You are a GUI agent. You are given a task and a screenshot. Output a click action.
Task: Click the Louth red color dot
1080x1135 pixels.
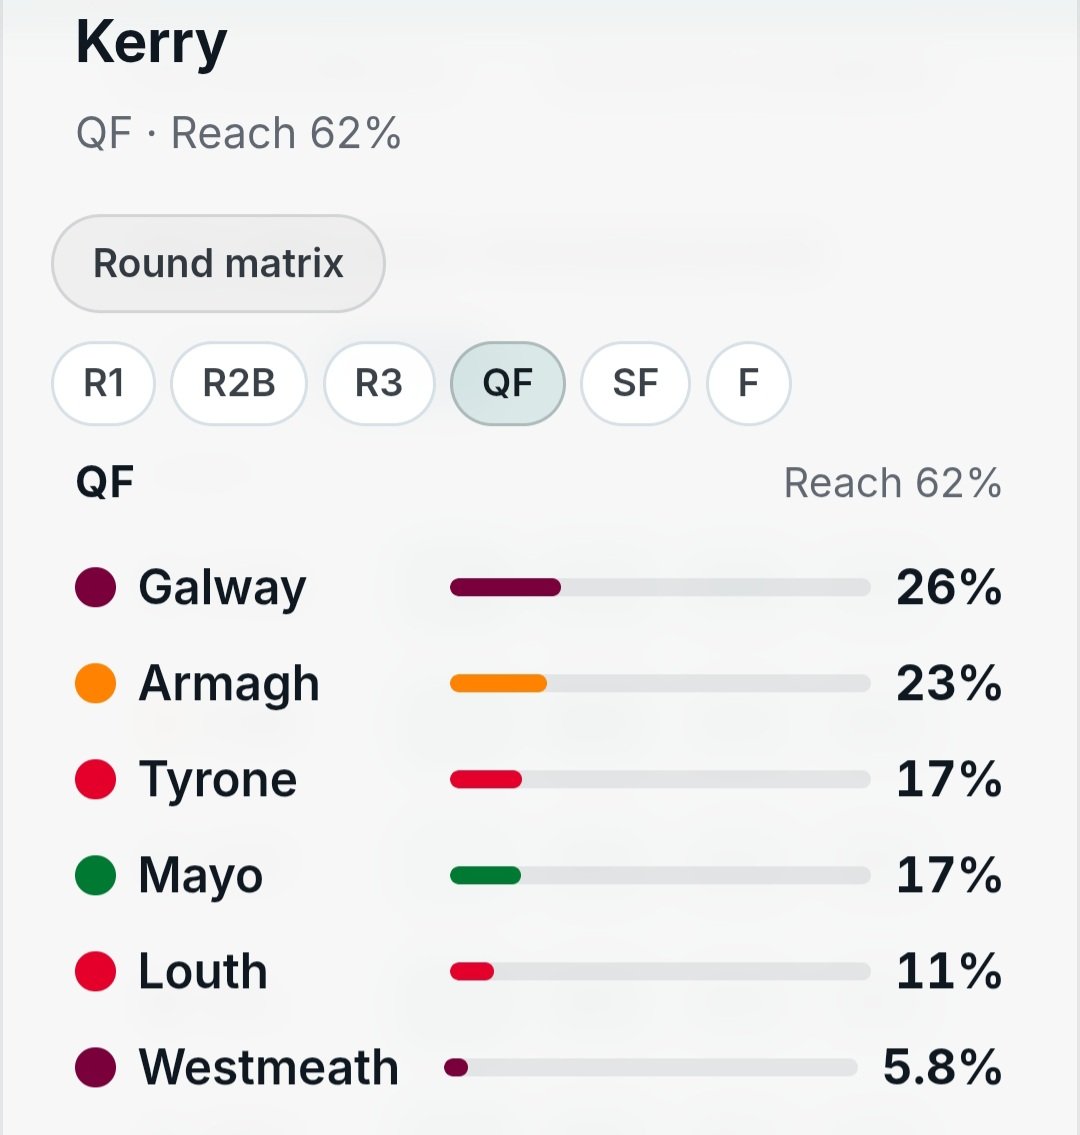point(96,971)
